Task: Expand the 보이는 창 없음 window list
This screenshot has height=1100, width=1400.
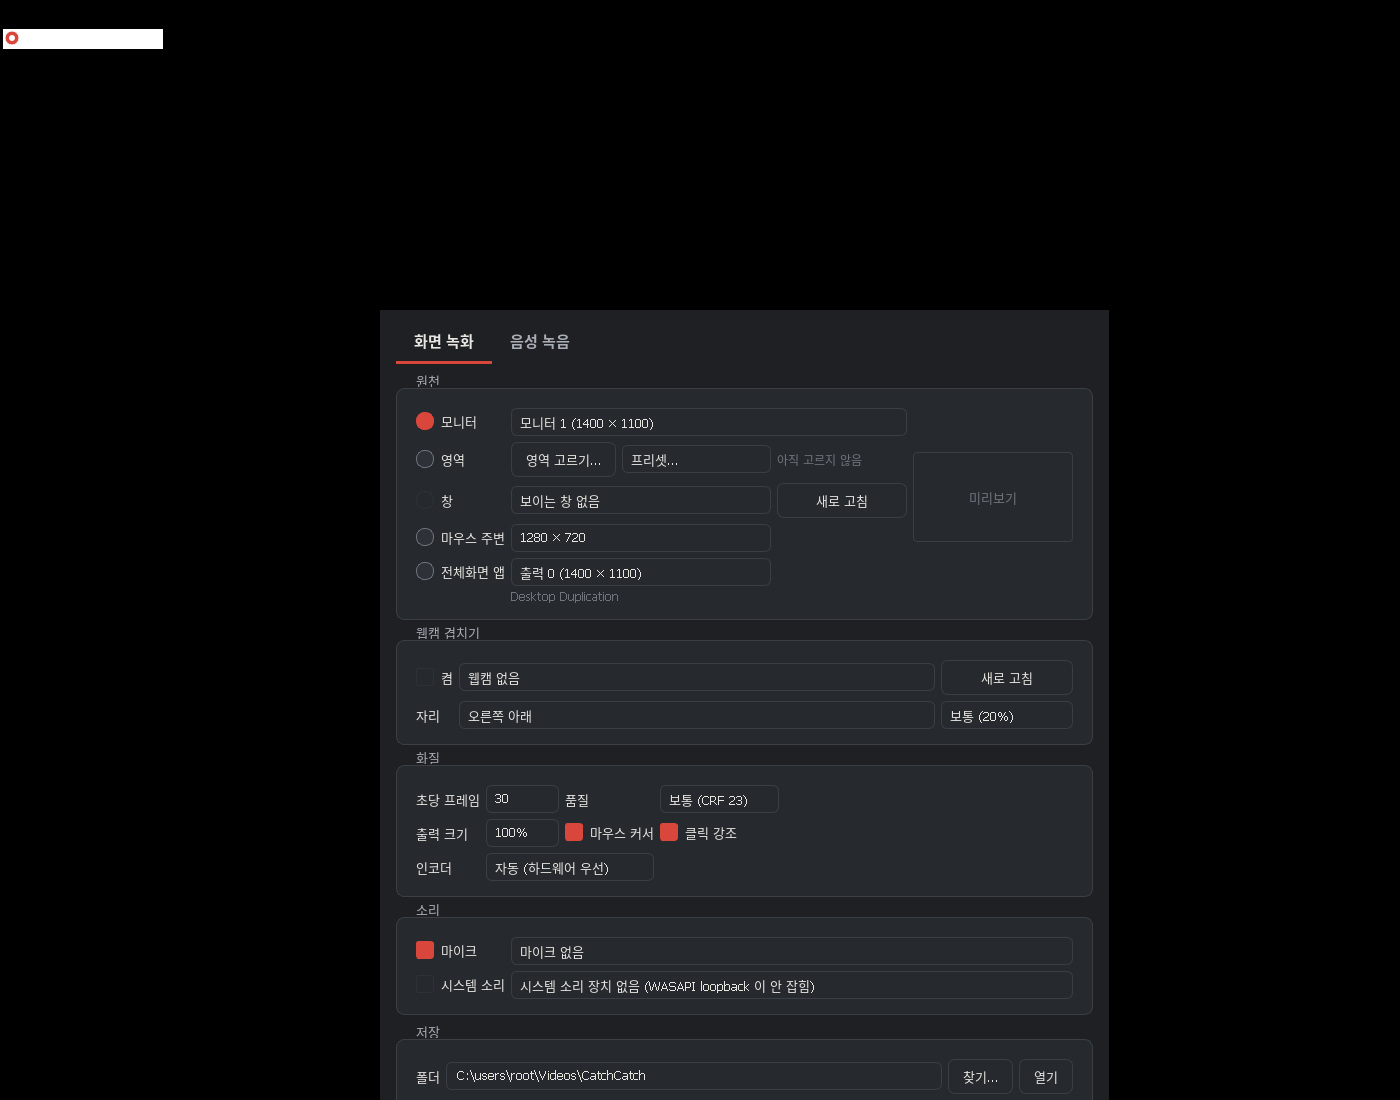Action: 641,500
